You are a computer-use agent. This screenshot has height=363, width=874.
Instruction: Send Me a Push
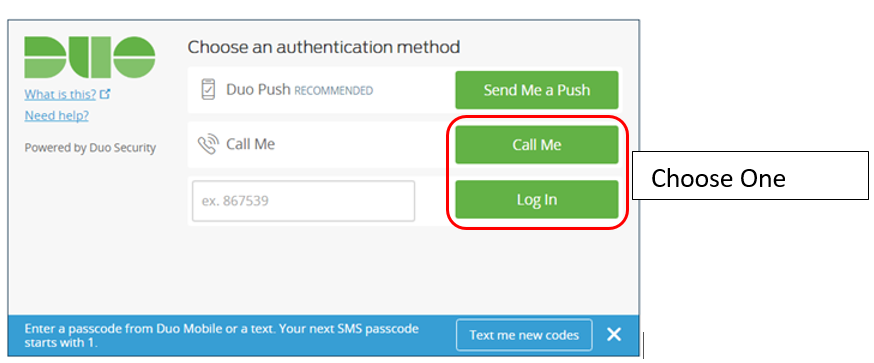537,90
